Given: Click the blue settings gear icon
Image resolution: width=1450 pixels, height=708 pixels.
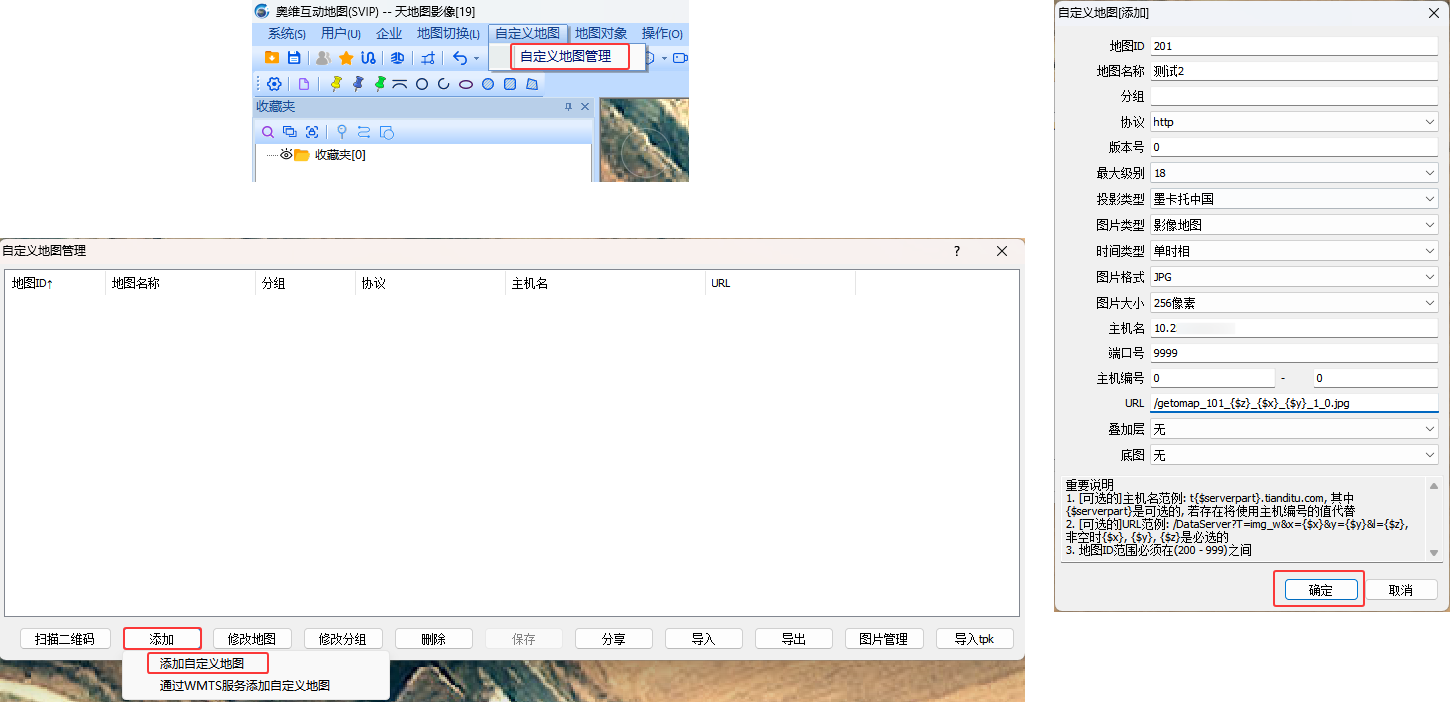Looking at the screenshot, I should [x=274, y=84].
